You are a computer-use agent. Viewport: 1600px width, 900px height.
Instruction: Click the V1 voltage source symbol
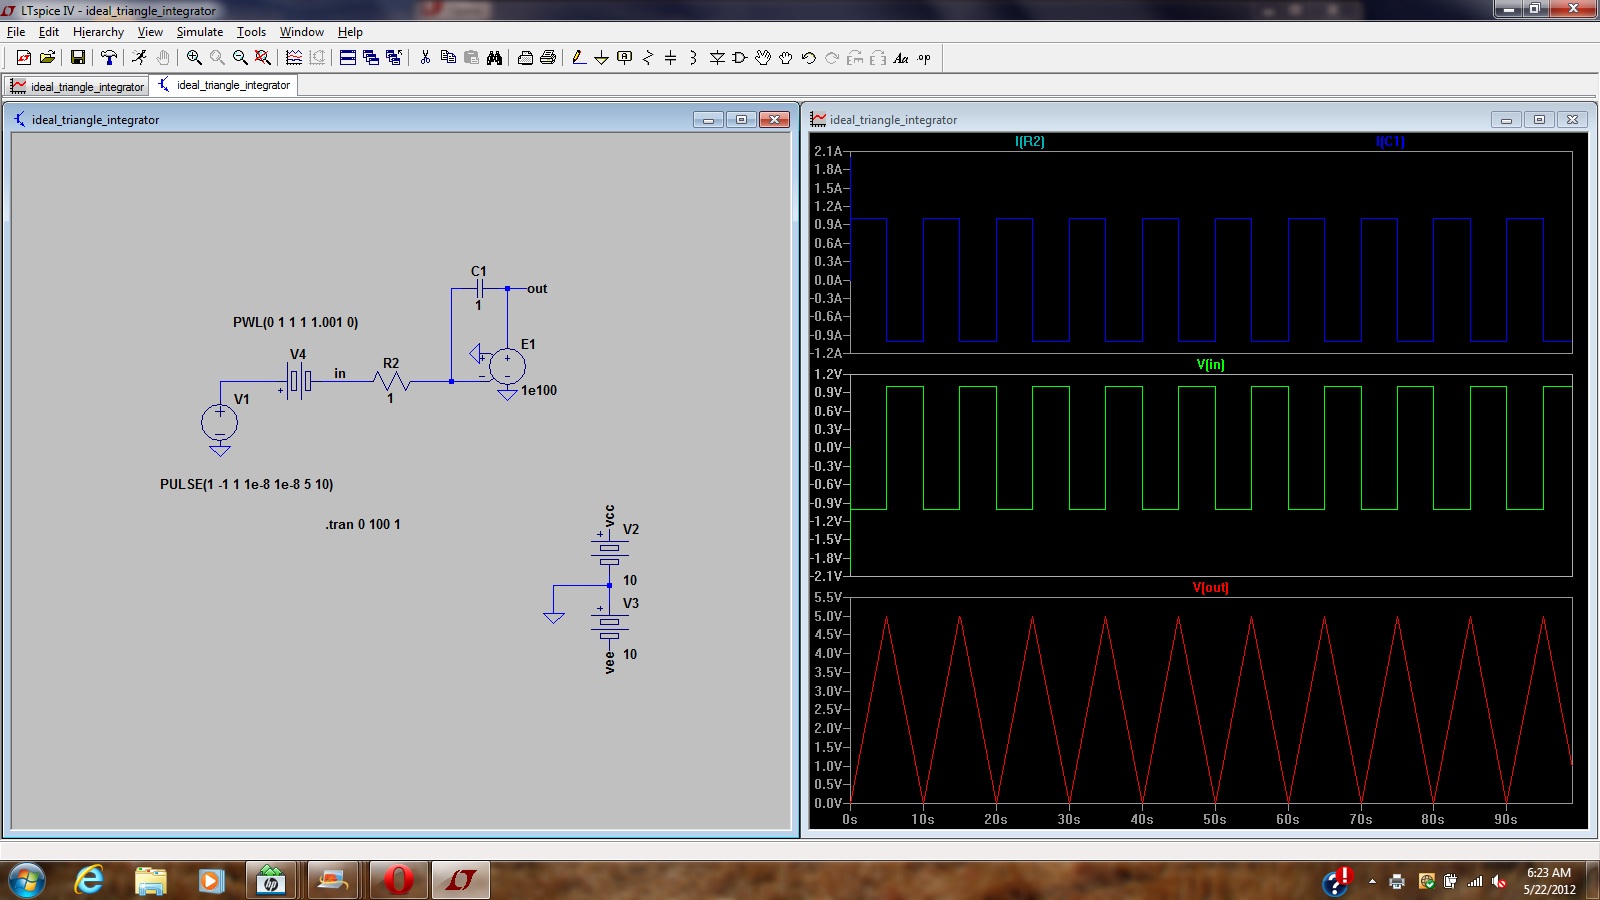pyautogui.click(x=219, y=423)
